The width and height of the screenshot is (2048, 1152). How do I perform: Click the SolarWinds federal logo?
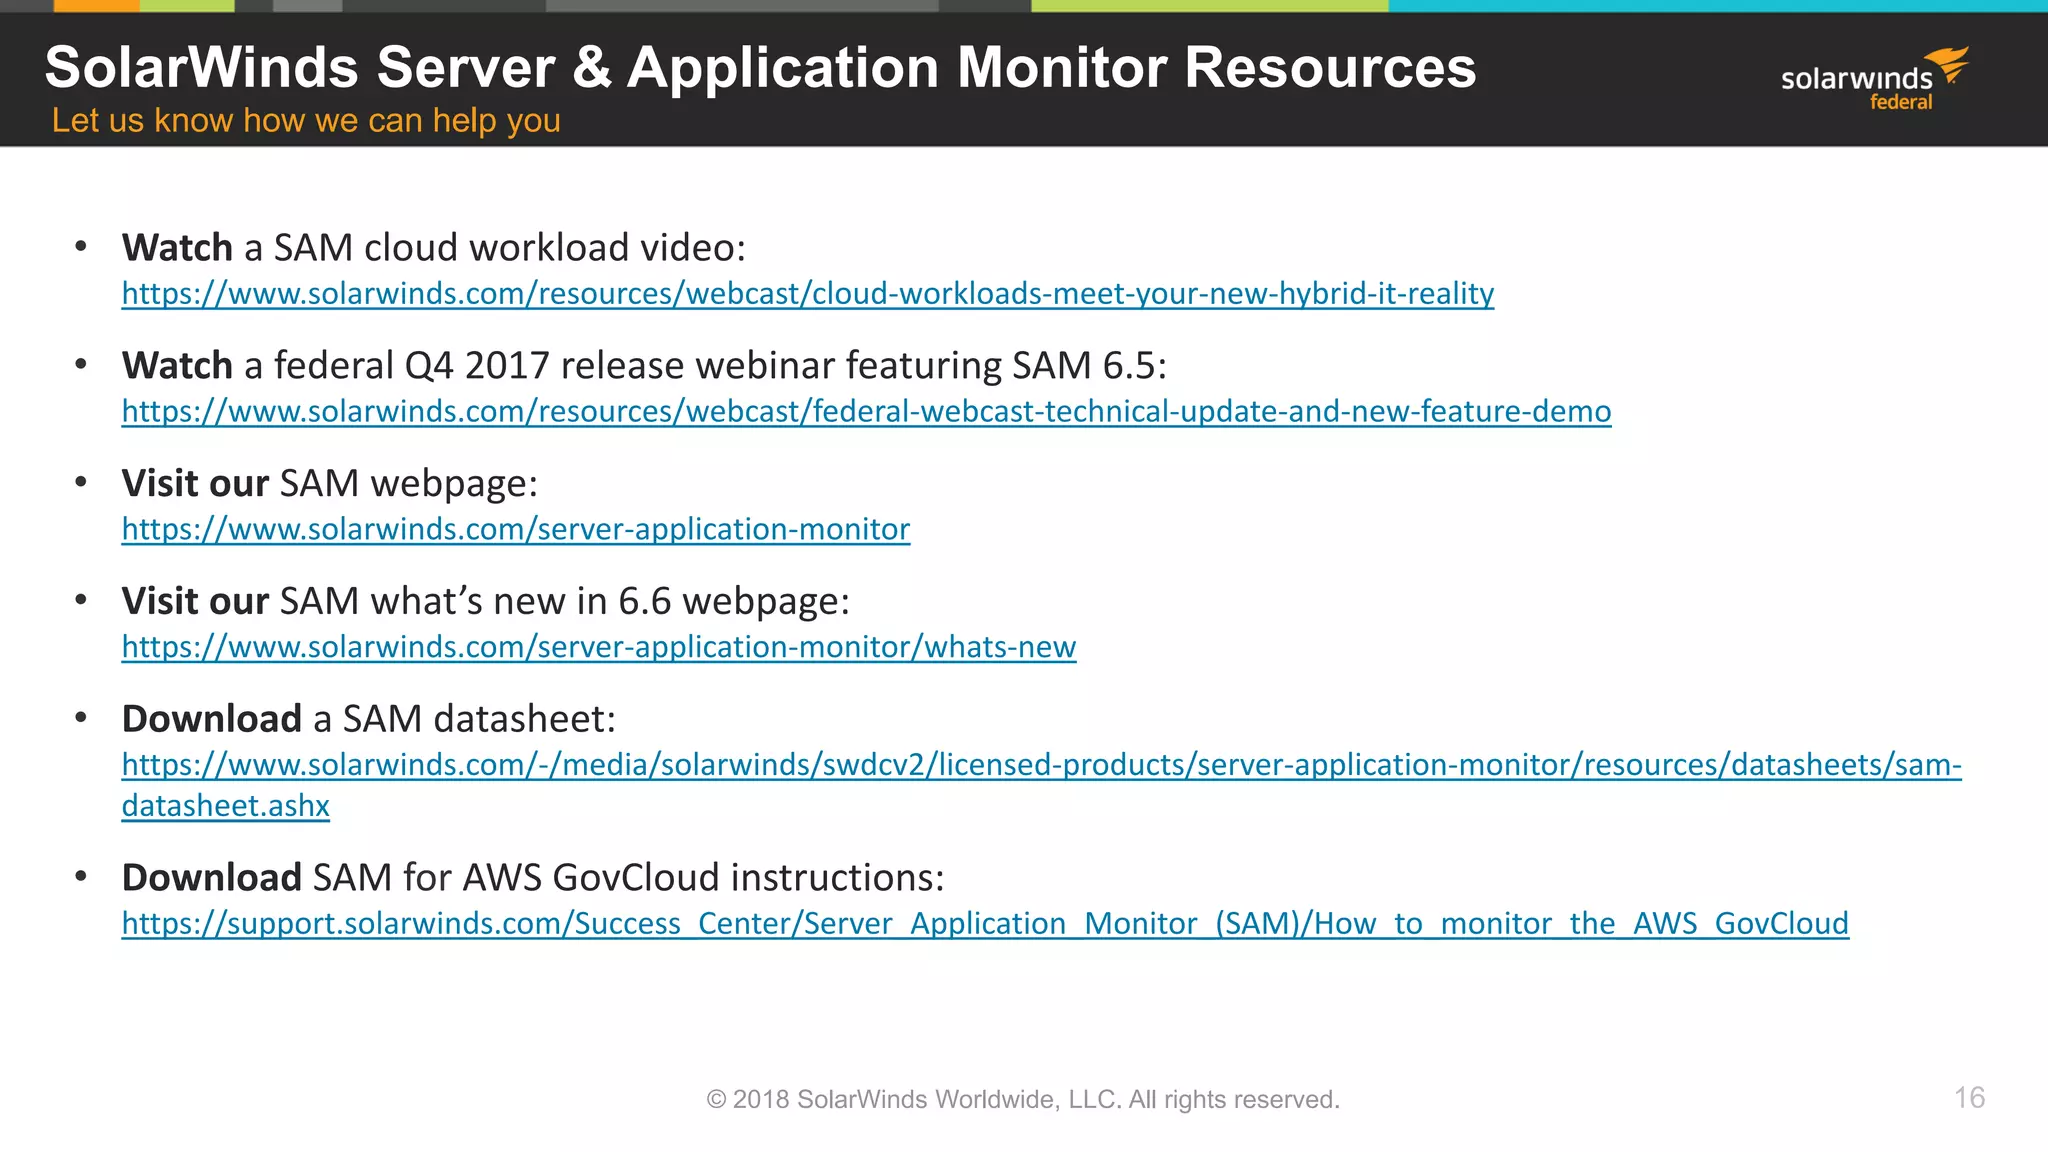[x=1875, y=79]
